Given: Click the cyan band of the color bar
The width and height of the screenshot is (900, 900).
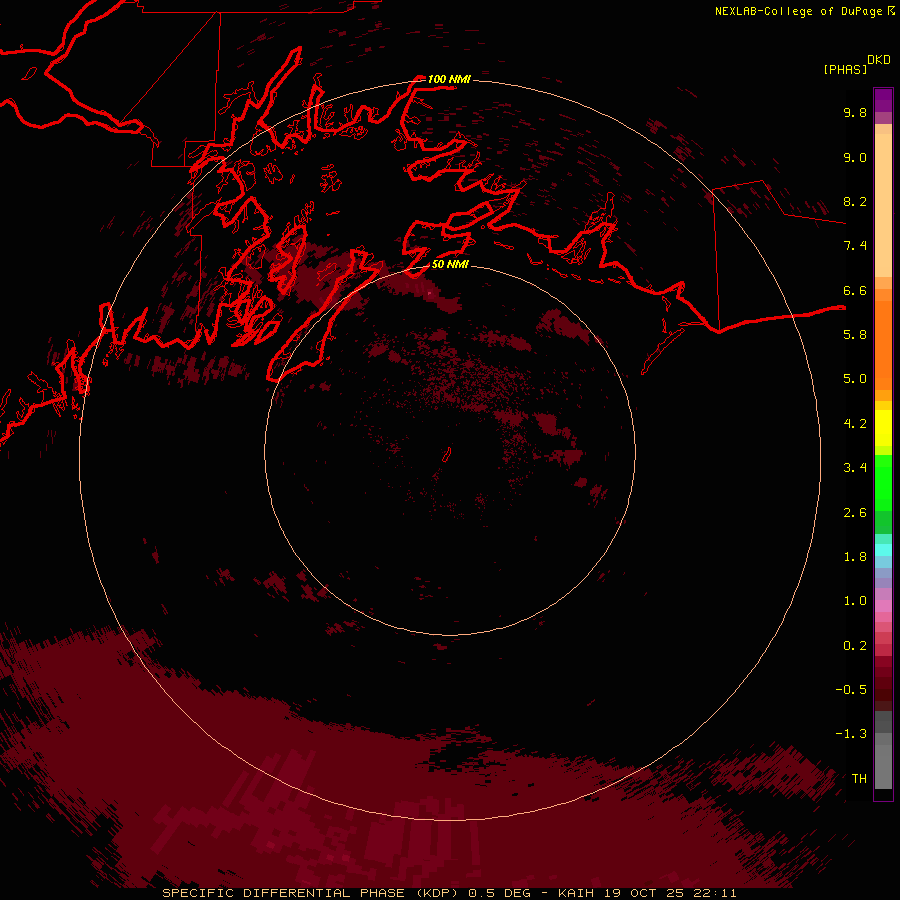Looking at the screenshot, I should (883, 550).
